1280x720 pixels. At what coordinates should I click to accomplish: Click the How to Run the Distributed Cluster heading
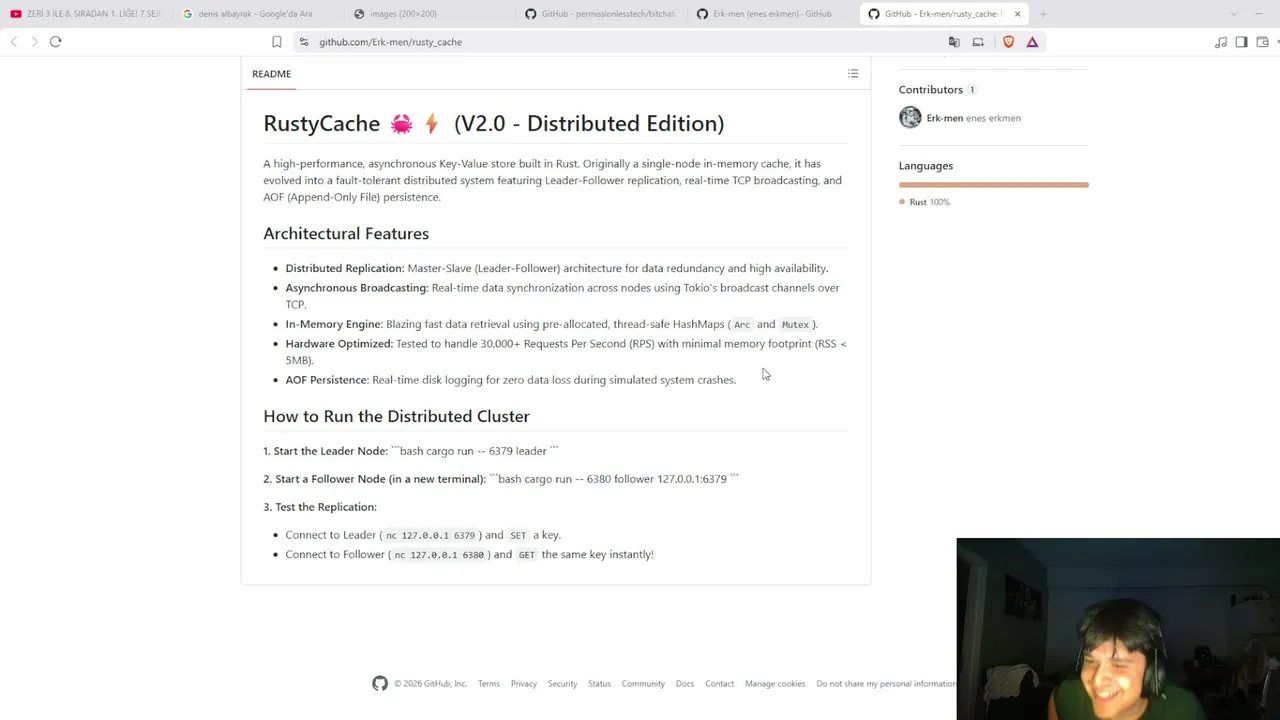[x=396, y=417]
